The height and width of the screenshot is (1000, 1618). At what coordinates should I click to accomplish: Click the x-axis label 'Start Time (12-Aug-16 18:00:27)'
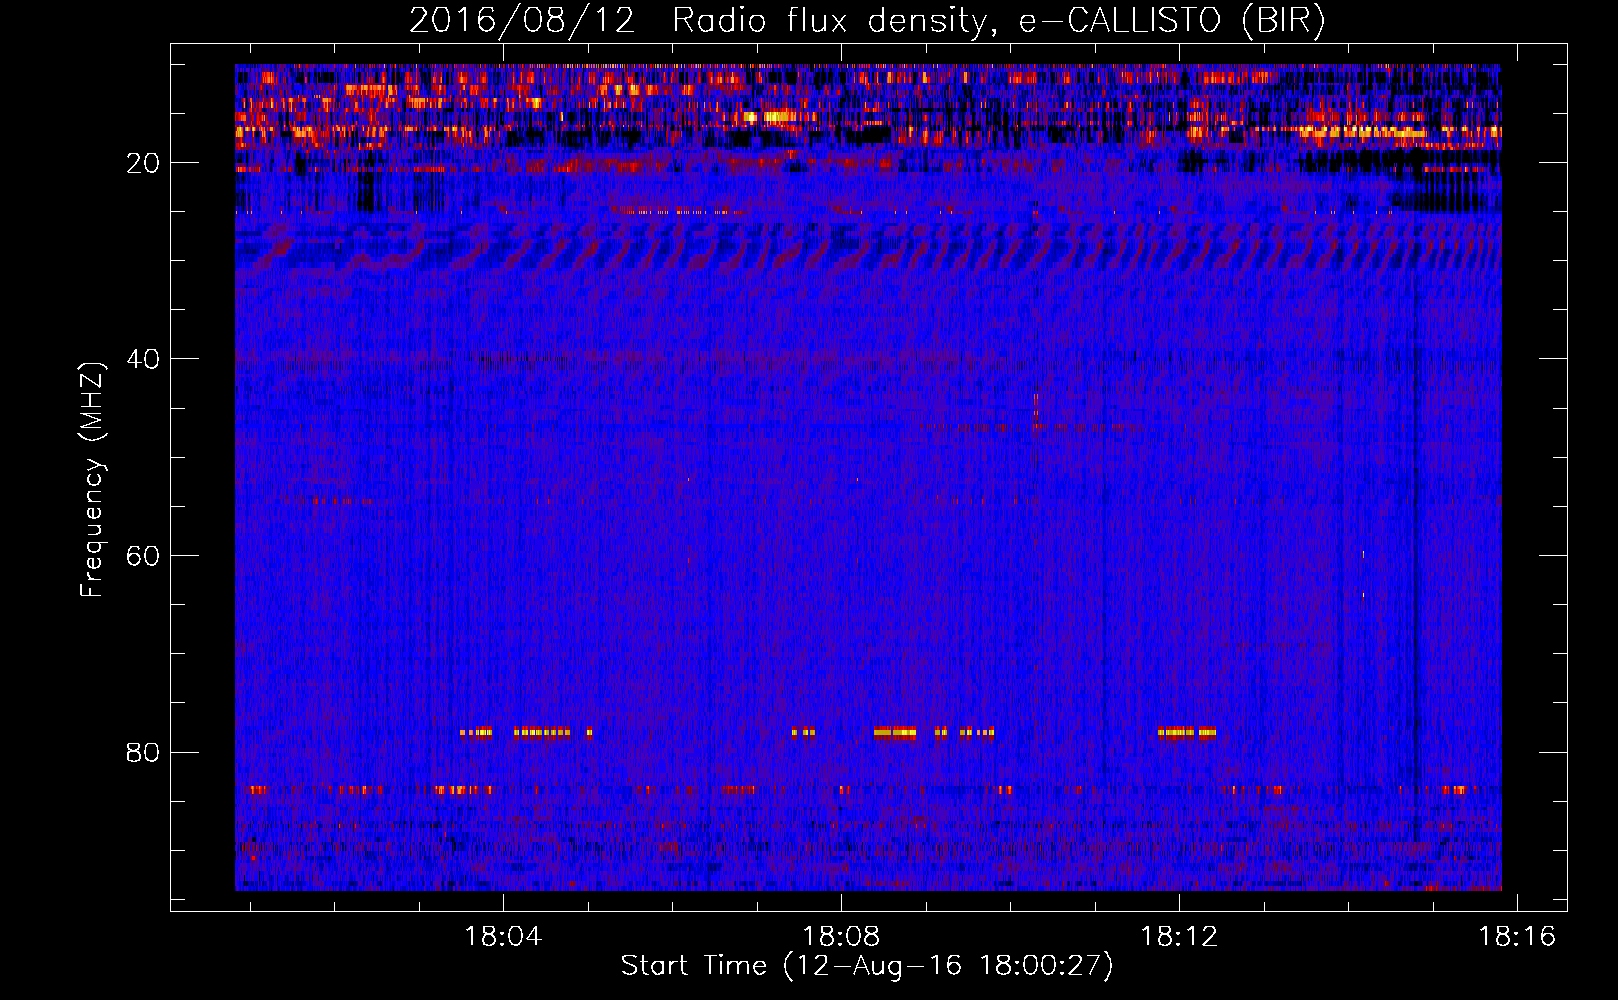pos(867,966)
